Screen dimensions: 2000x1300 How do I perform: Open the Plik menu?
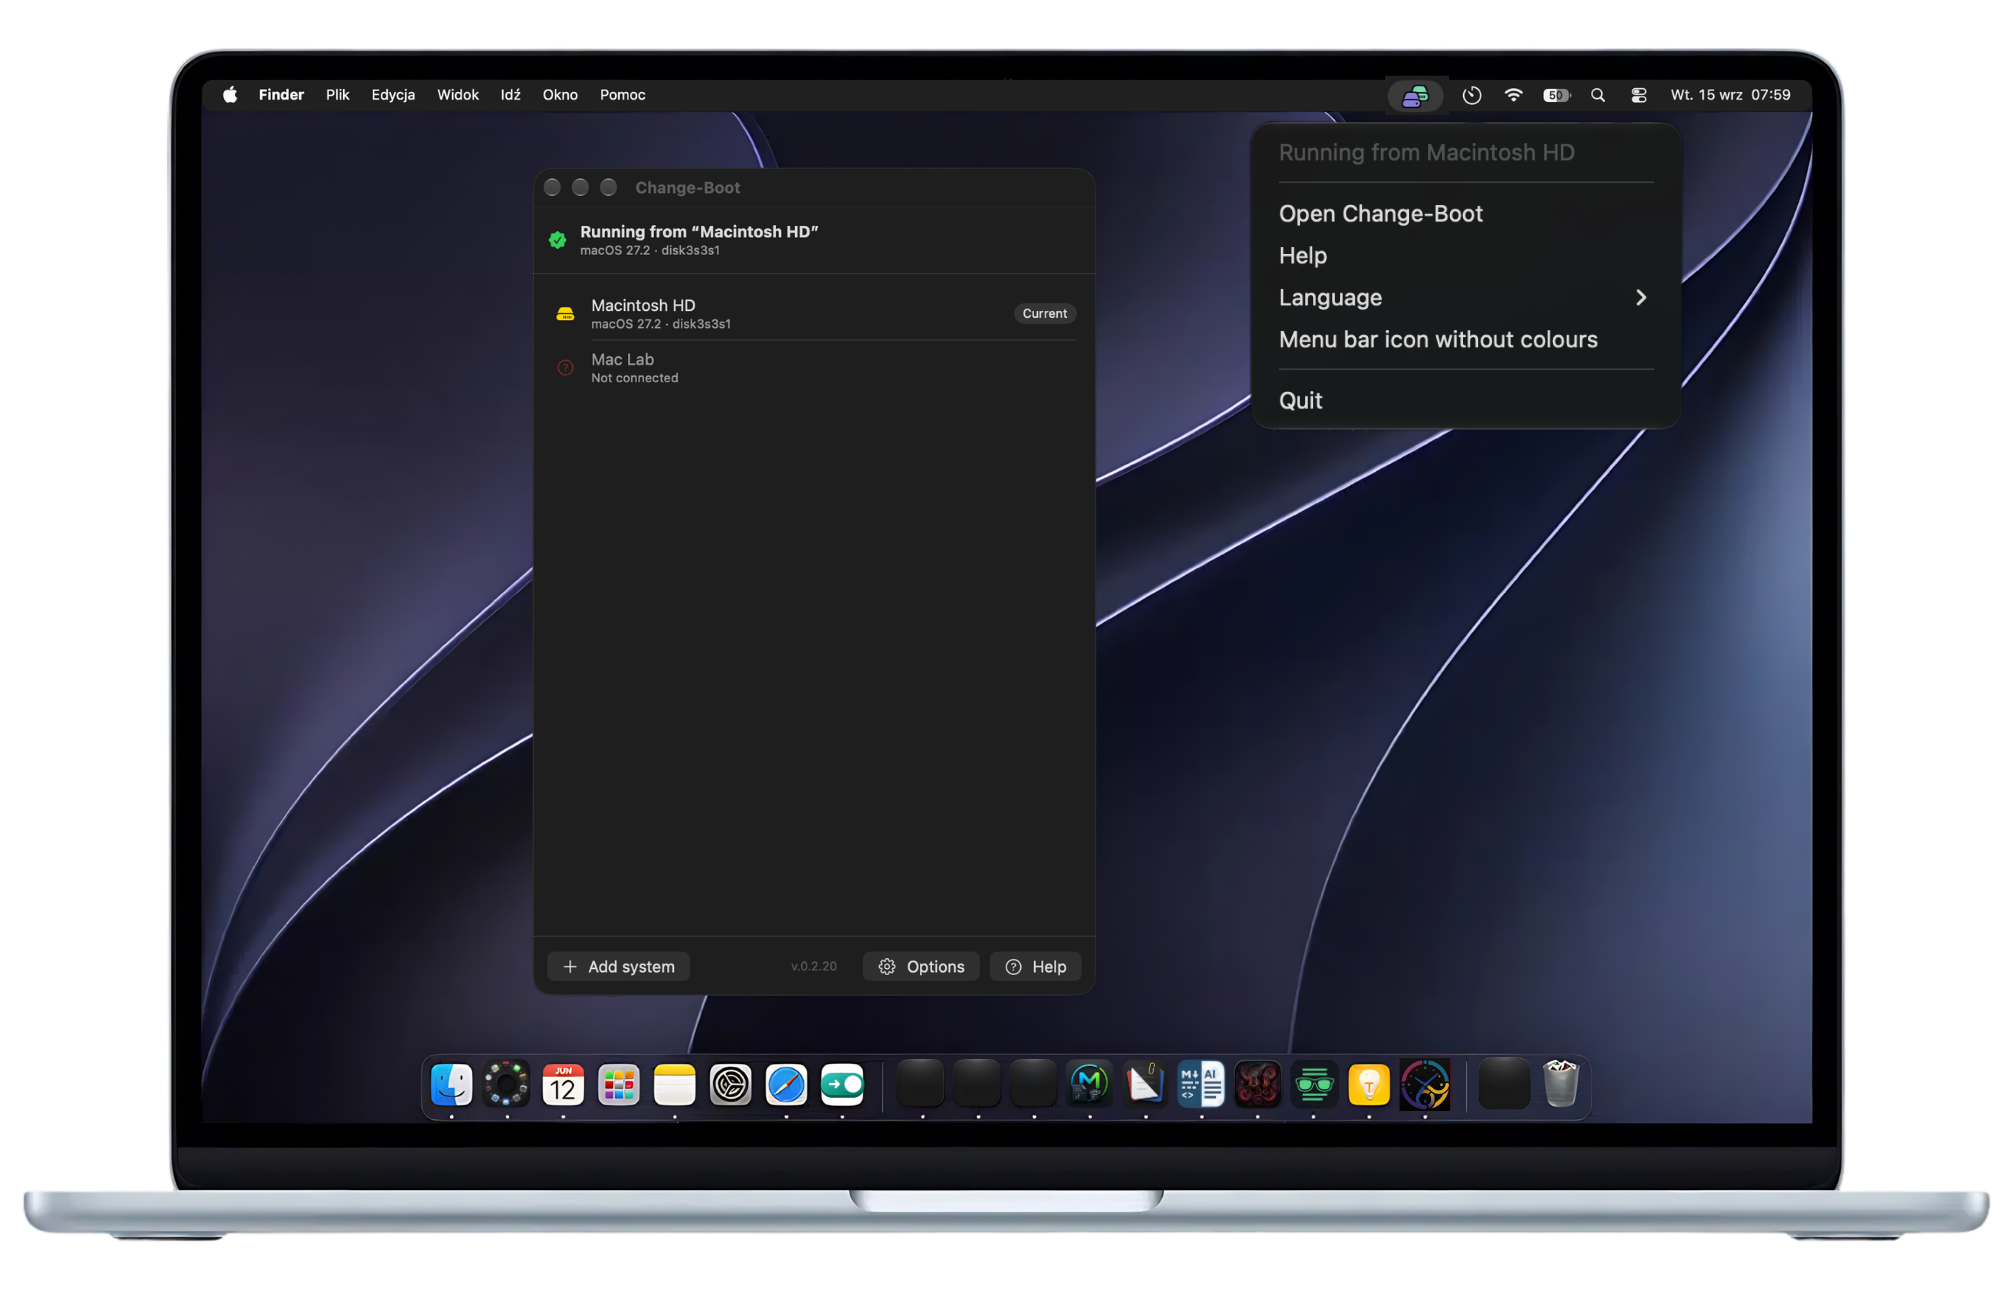(338, 95)
